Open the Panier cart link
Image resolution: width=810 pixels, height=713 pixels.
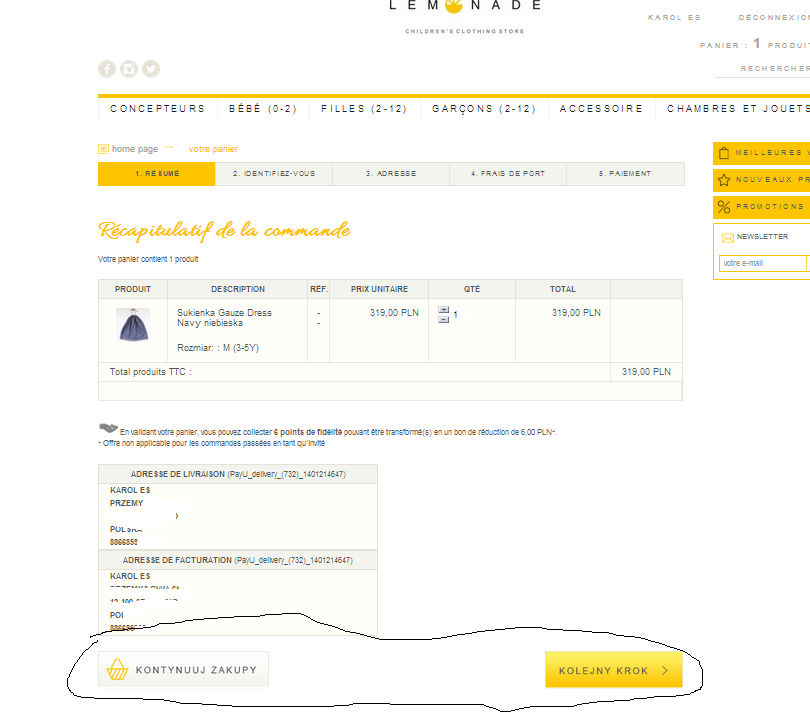click(x=755, y=44)
